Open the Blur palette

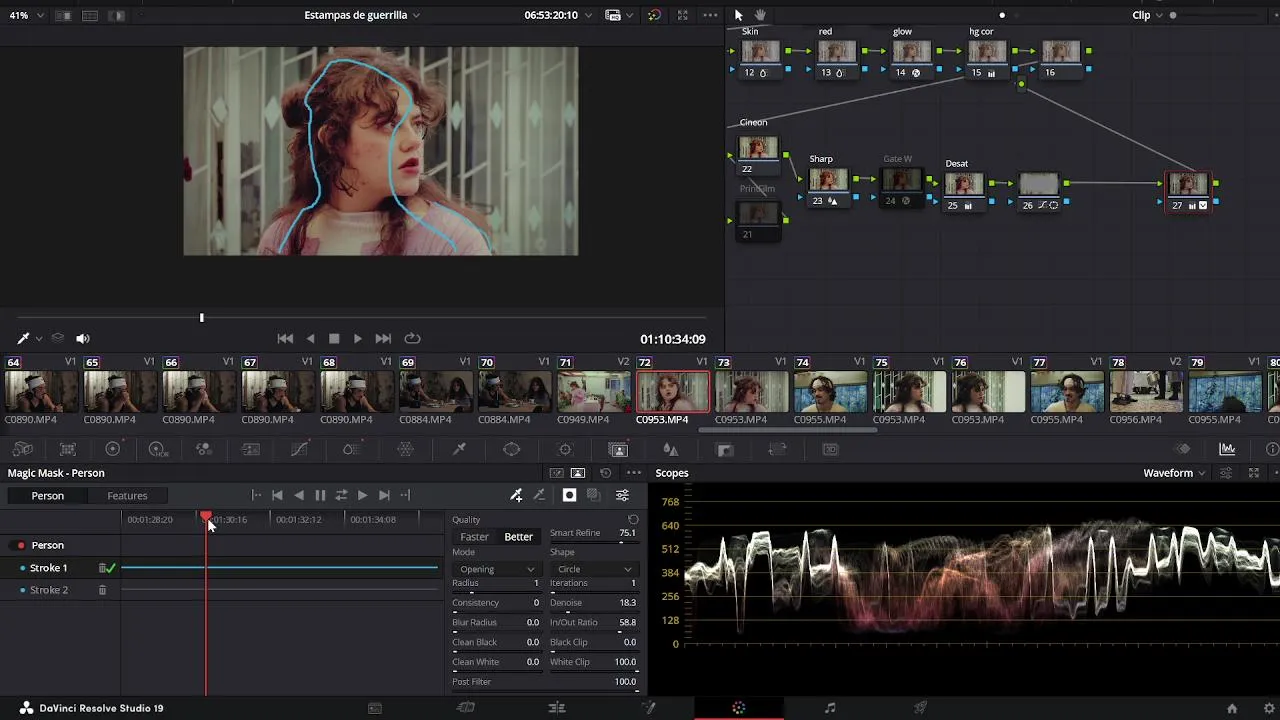coord(671,450)
